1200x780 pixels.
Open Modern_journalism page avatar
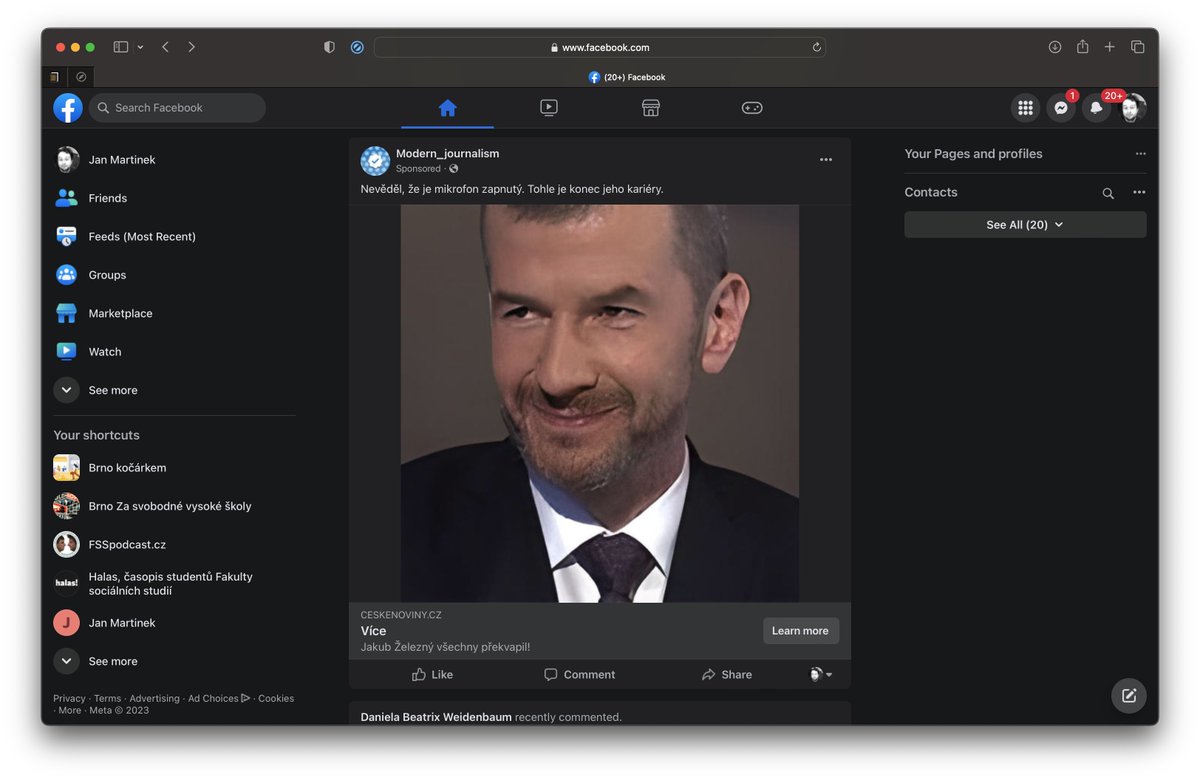tap(375, 160)
